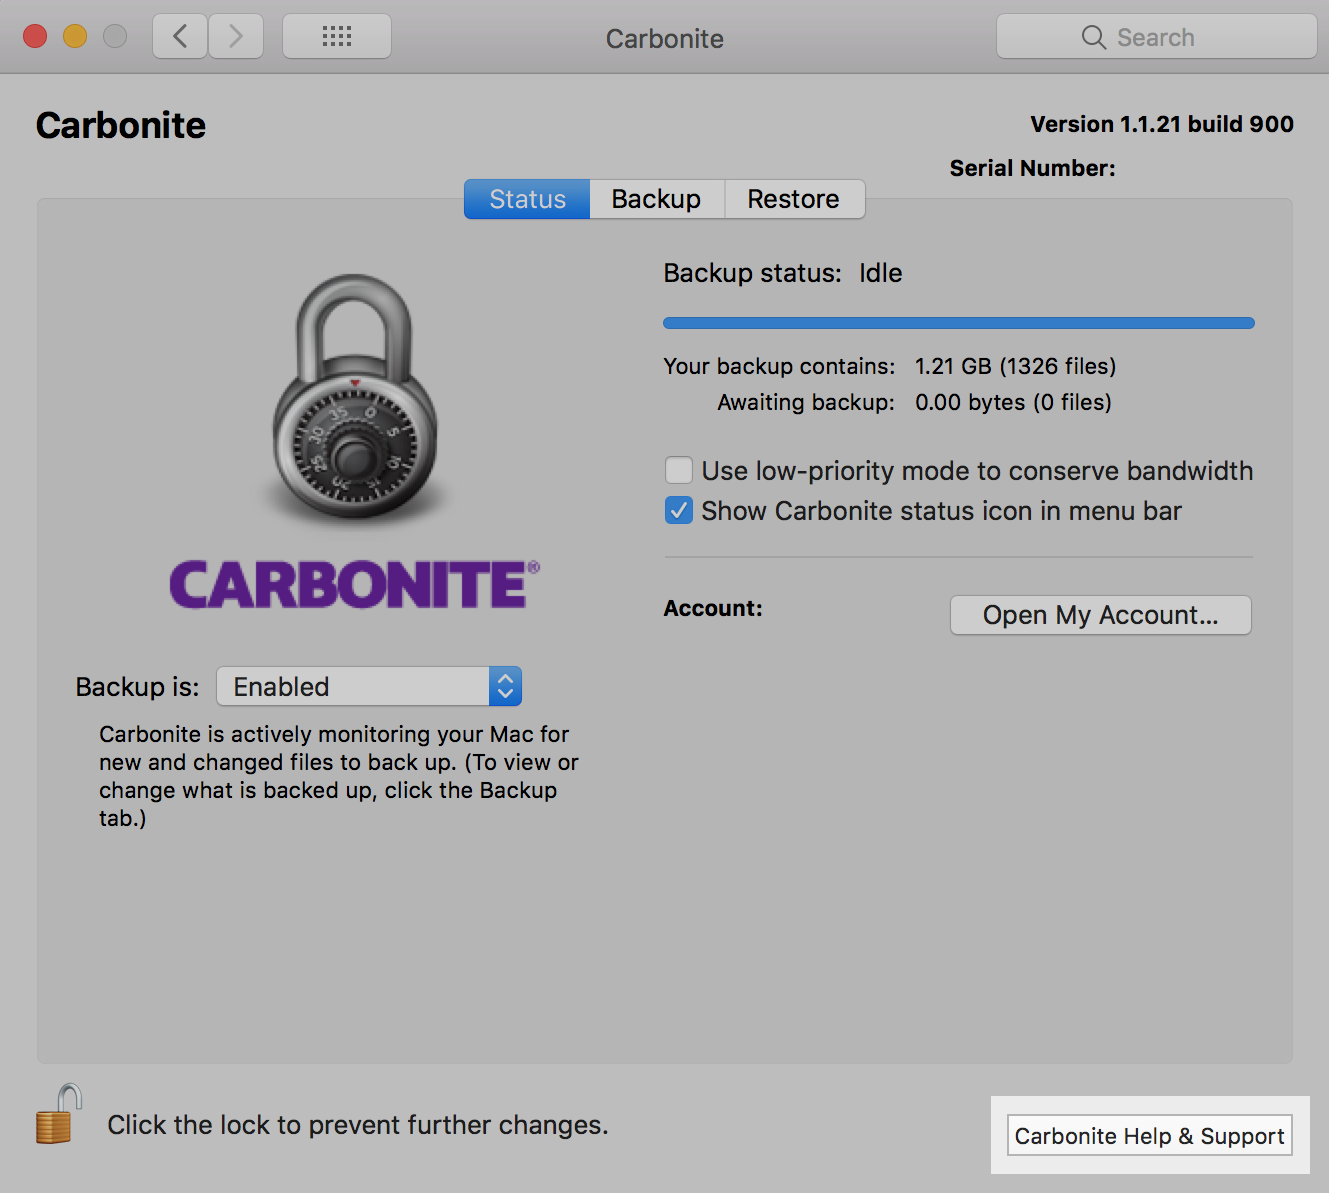
Task: Switch to the Backup tab
Action: [x=656, y=199]
